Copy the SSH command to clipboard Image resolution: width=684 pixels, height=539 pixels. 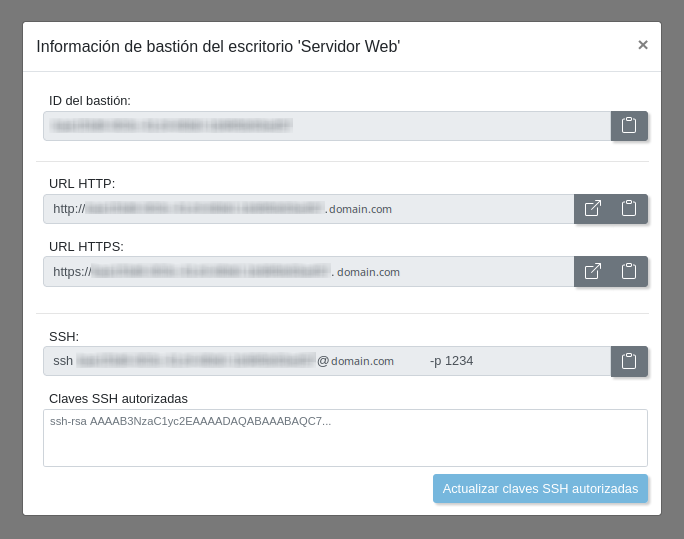tap(629, 361)
